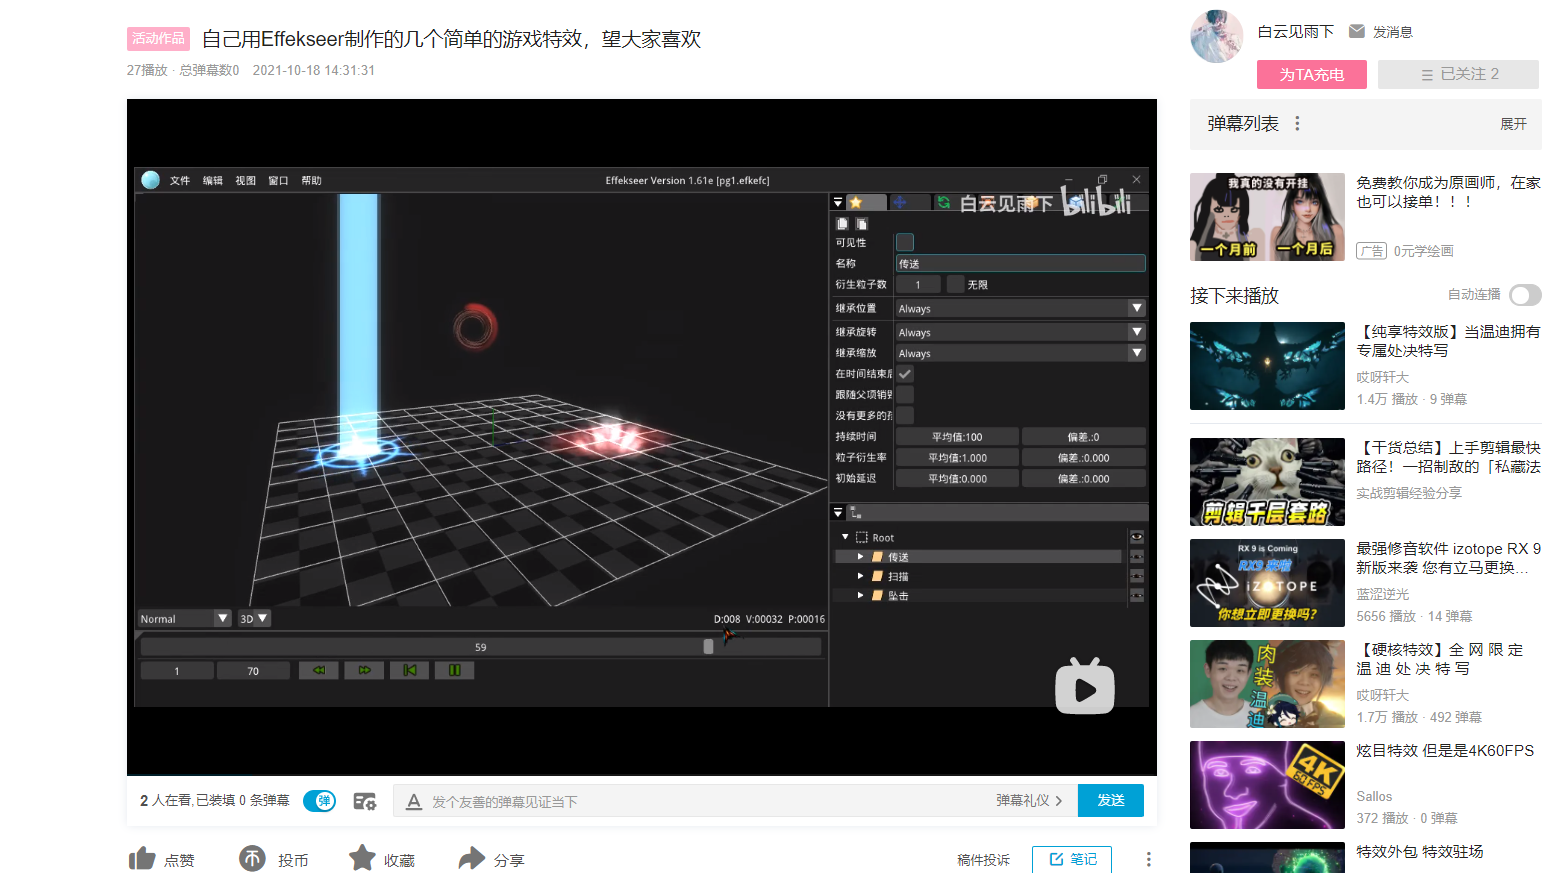This screenshot has width=1554, height=873.
Task: Open the 弹幕礼仪 link
Action: pyautogui.click(x=1029, y=800)
